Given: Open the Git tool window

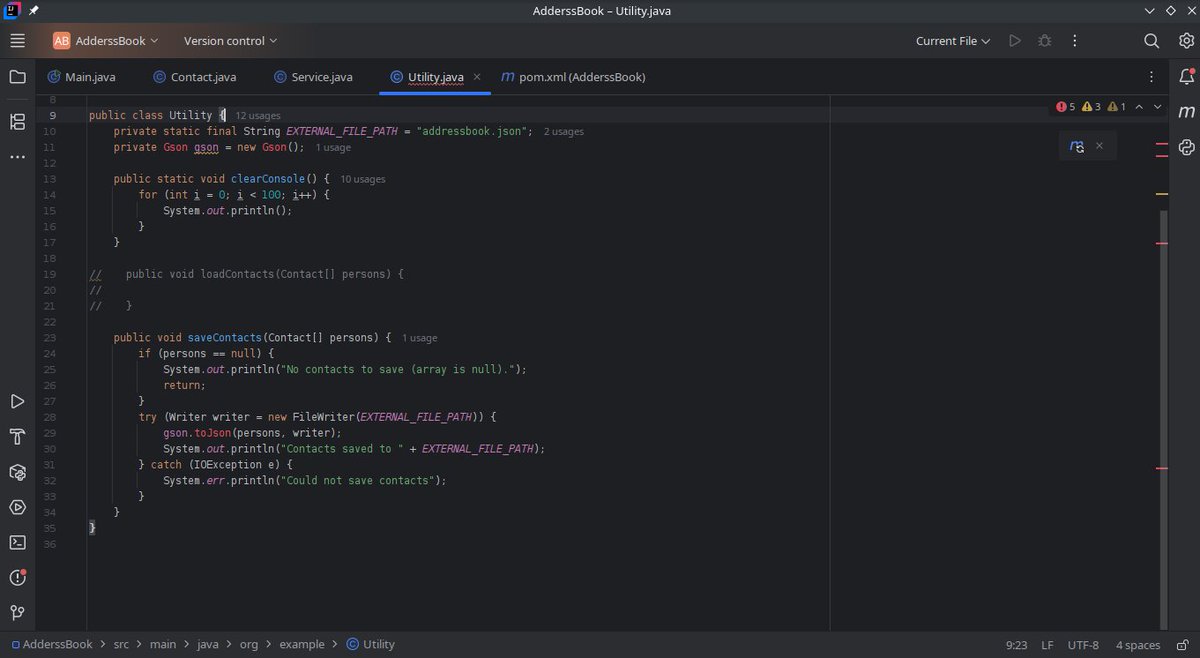Looking at the screenshot, I should pyautogui.click(x=17, y=613).
